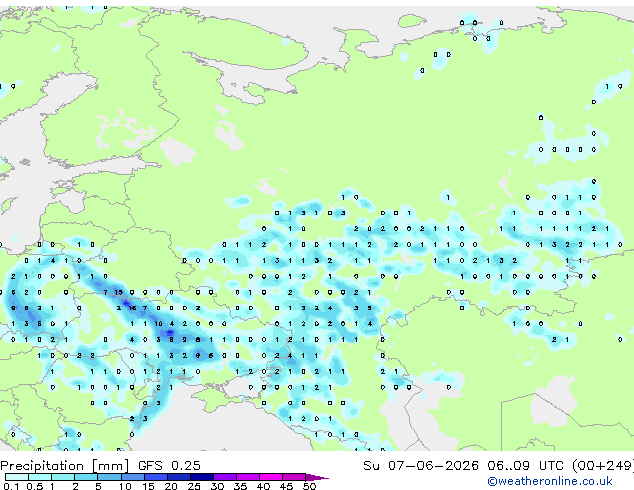Select the 25 mm dark navy legend swatch
This screenshot has width=634, height=490.
(x=202, y=477)
